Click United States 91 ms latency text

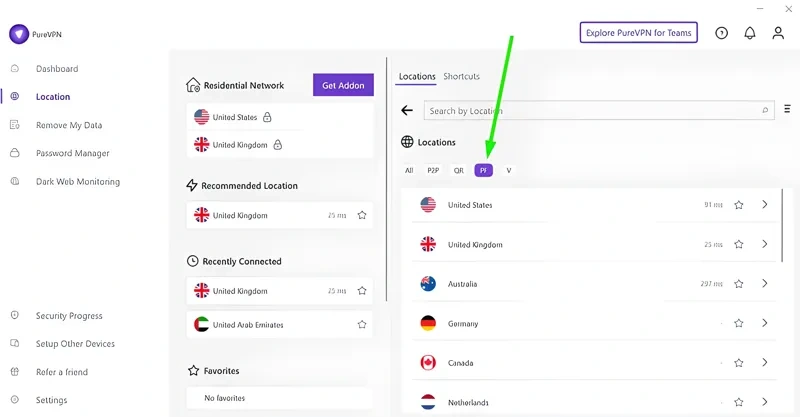(x=713, y=205)
